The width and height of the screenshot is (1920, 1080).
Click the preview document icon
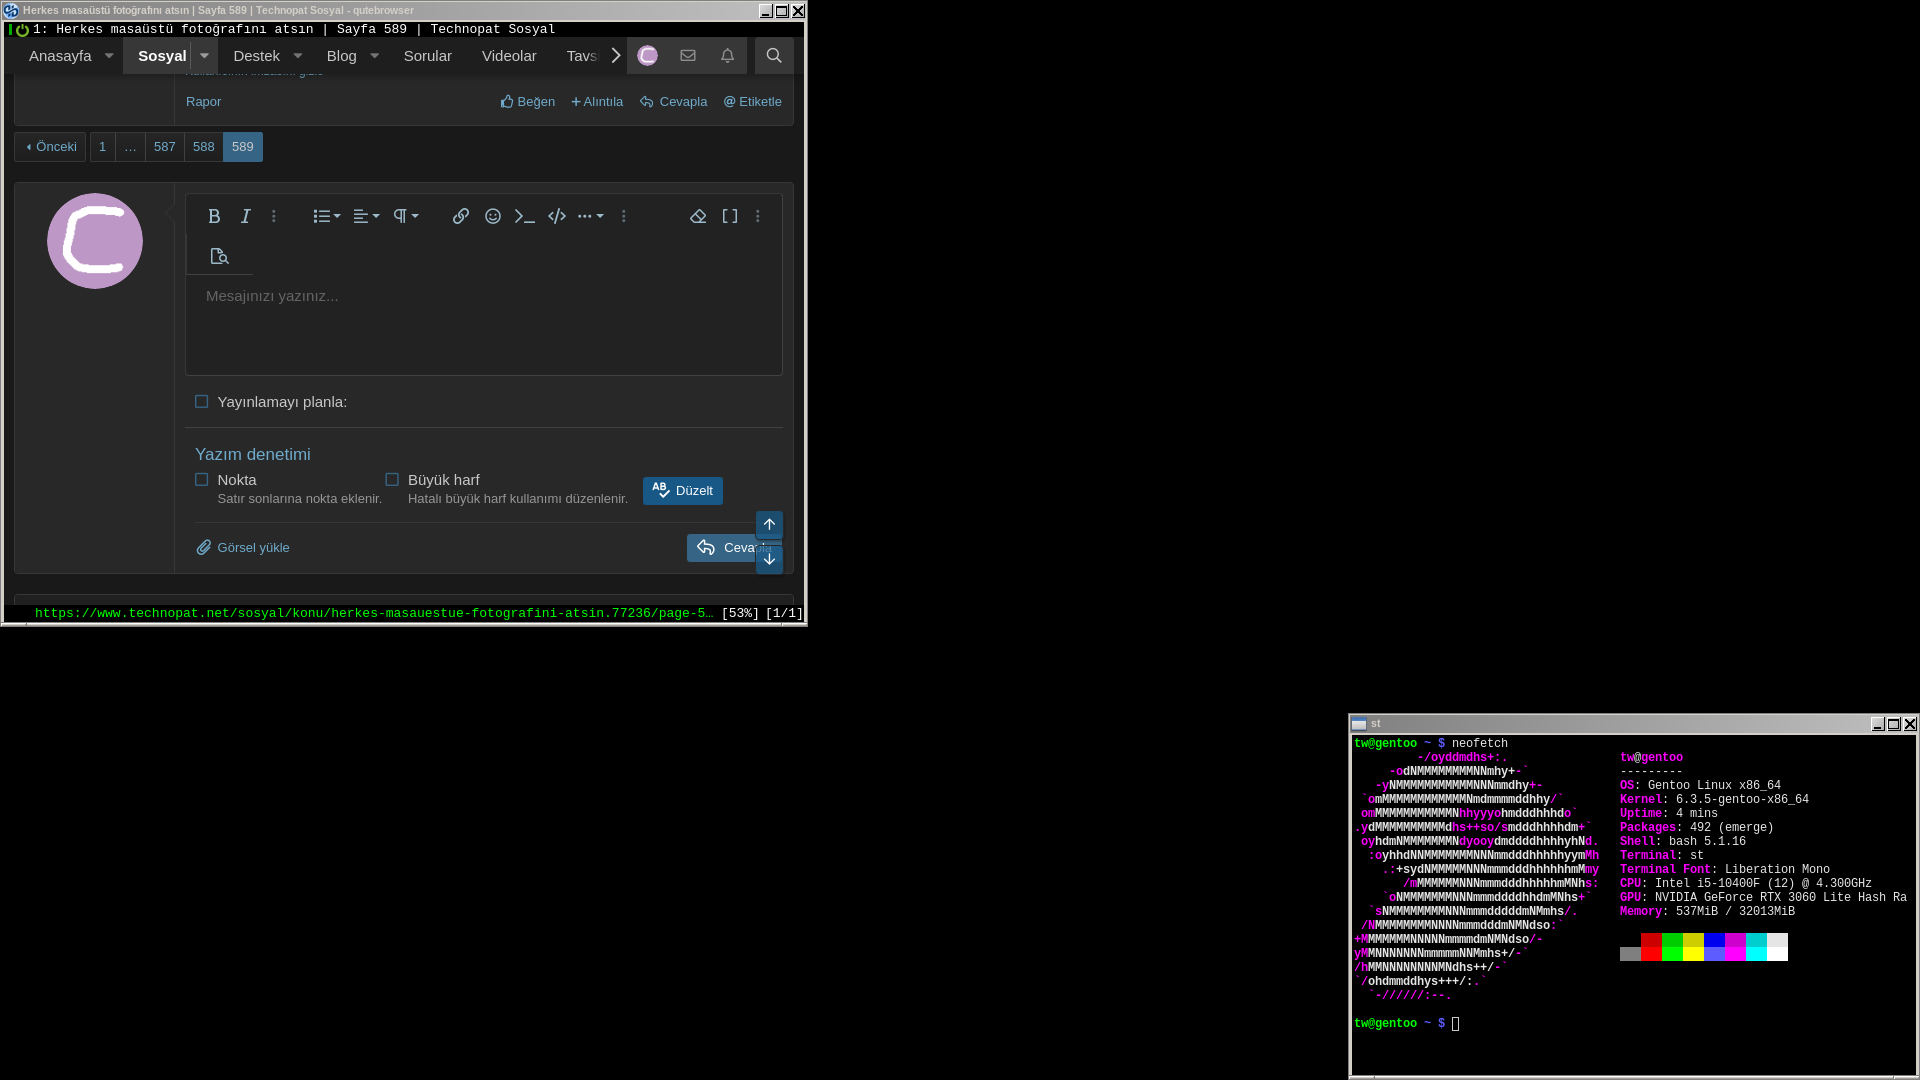[x=220, y=257]
